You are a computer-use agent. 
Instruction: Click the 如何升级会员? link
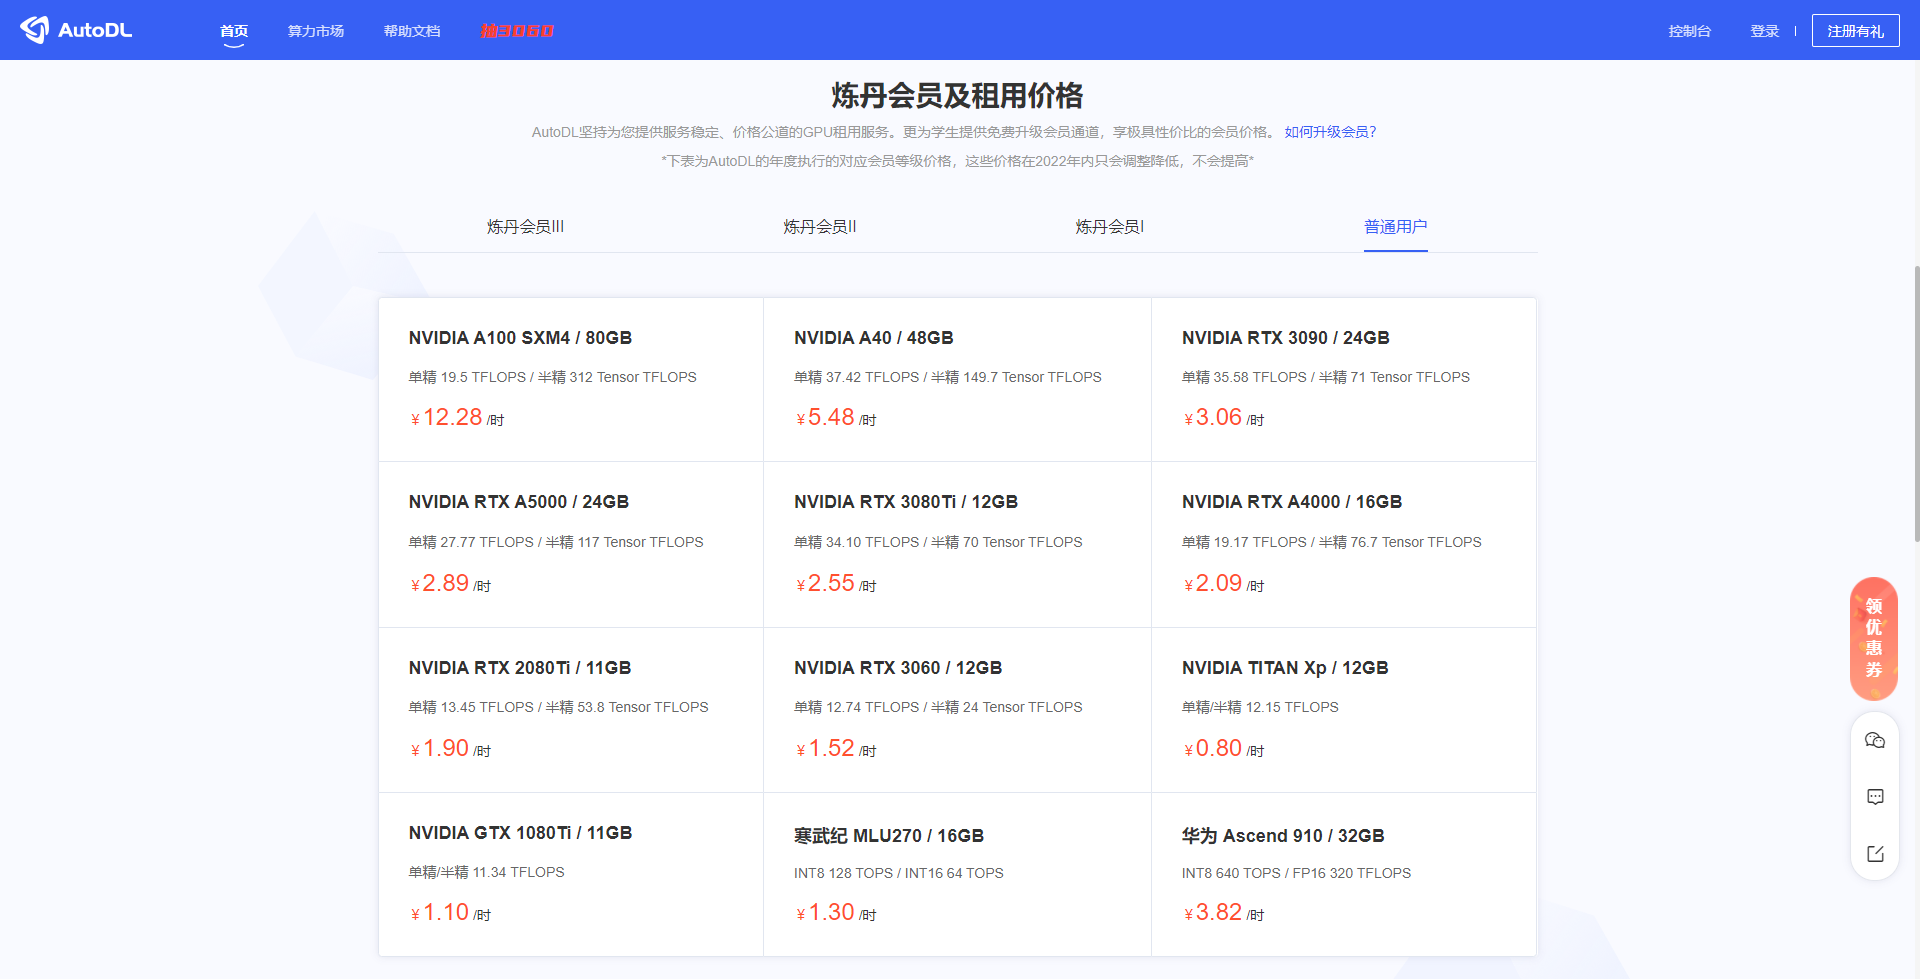(x=1330, y=132)
